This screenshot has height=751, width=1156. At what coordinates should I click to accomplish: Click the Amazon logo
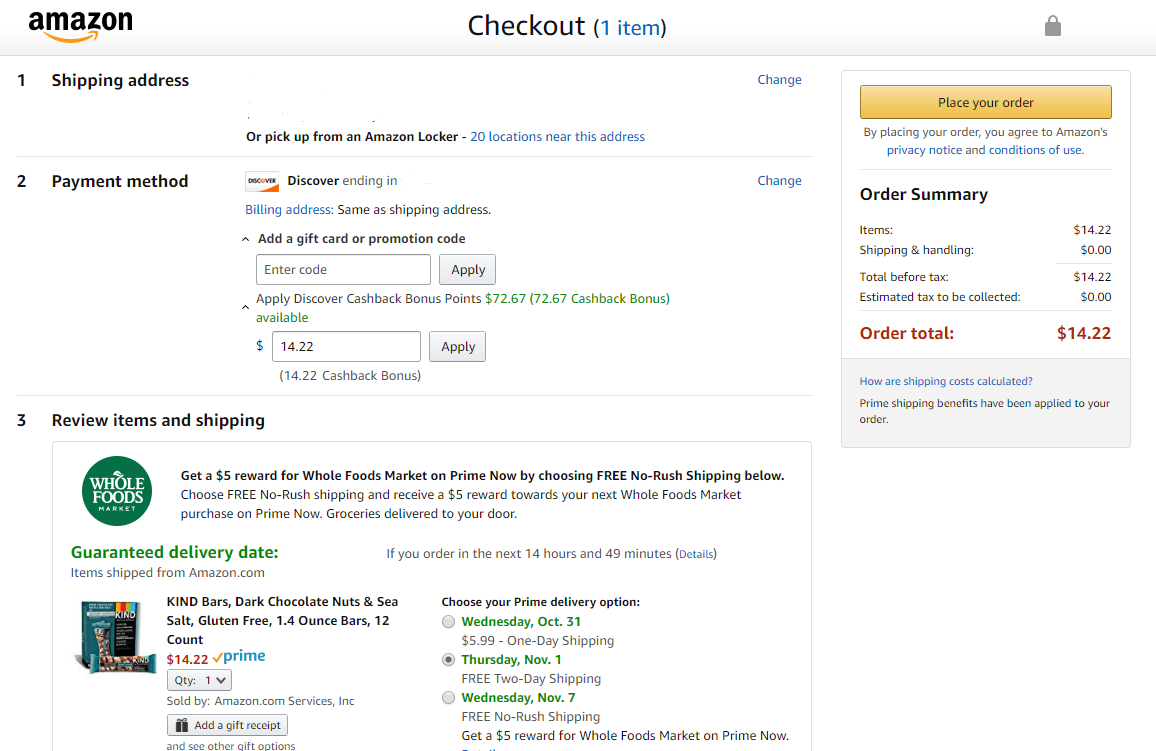pyautogui.click(x=80, y=26)
